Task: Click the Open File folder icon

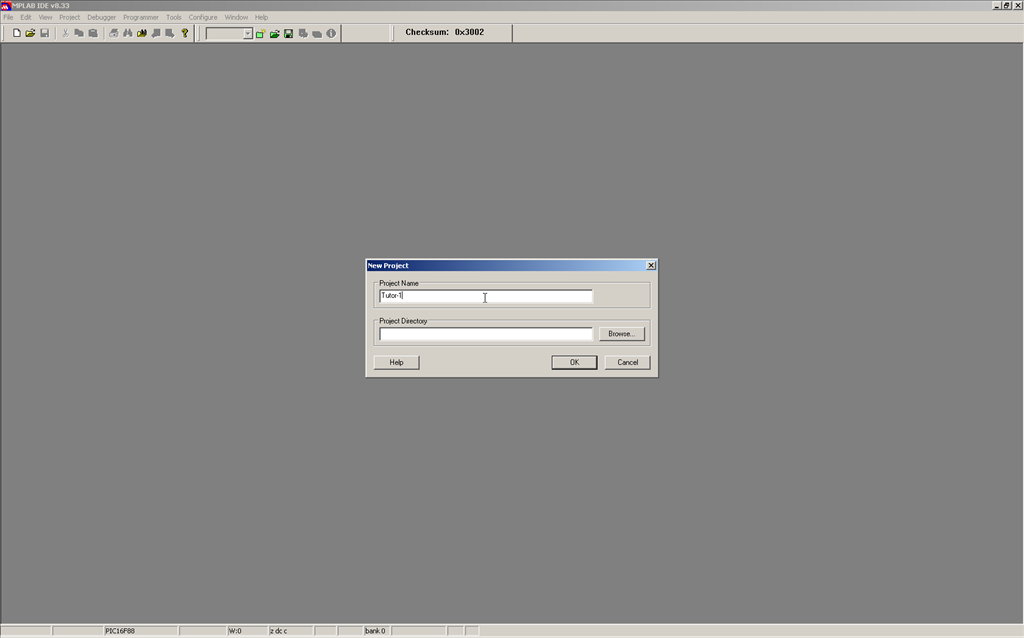Action: click(30, 33)
